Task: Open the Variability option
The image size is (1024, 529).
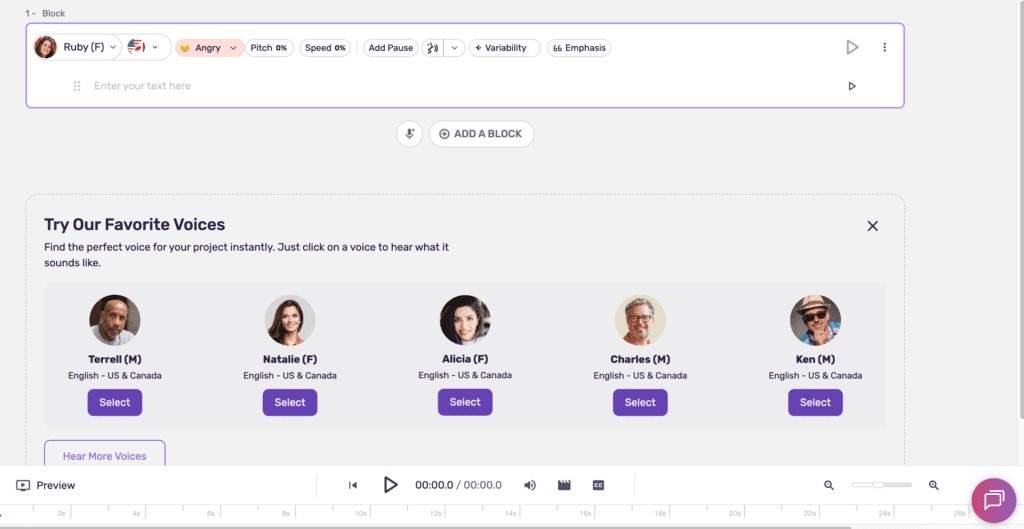Action: [x=505, y=48]
